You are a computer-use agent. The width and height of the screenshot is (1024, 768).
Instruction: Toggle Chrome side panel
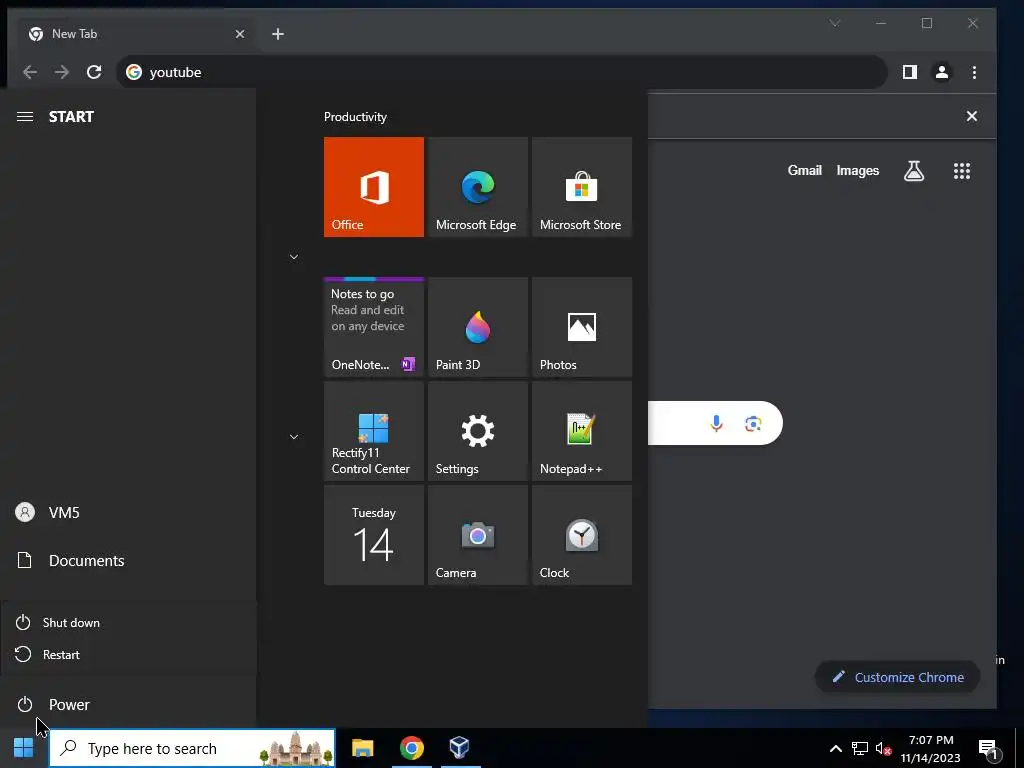910,72
